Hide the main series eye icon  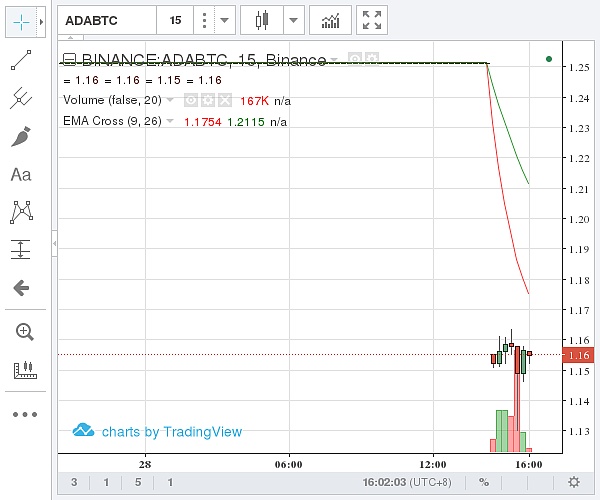(355, 59)
